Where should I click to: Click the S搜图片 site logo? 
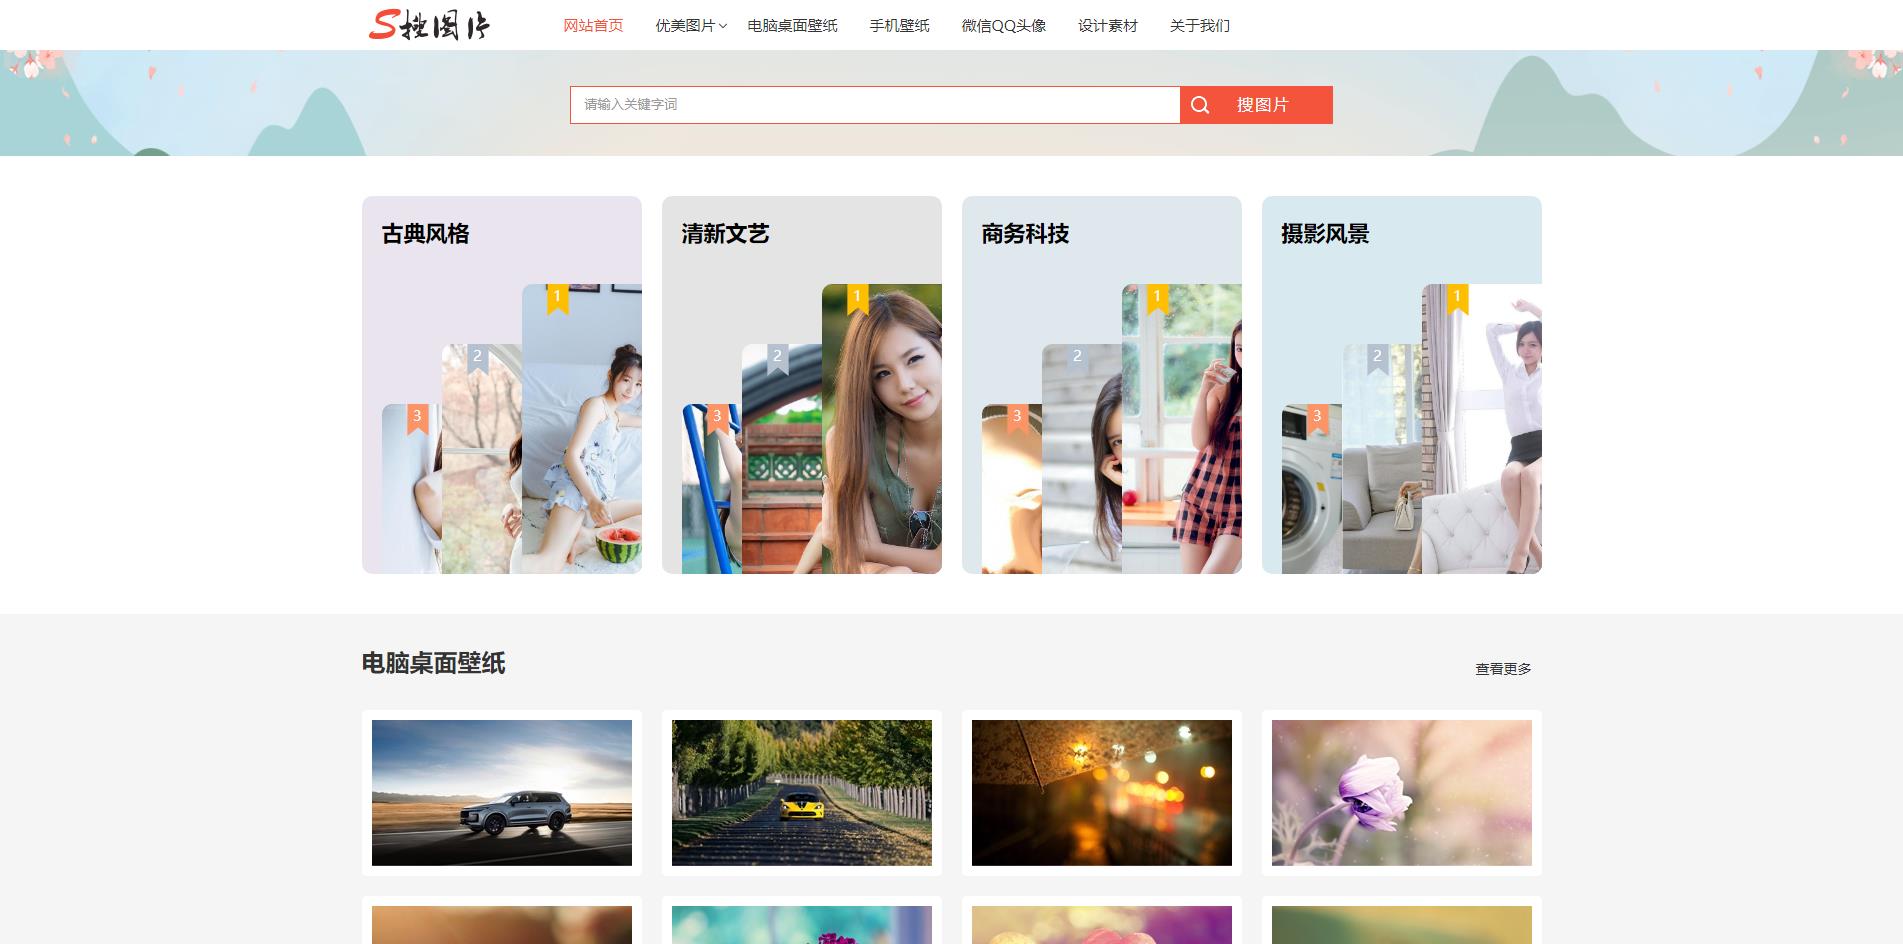tap(429, 25)
